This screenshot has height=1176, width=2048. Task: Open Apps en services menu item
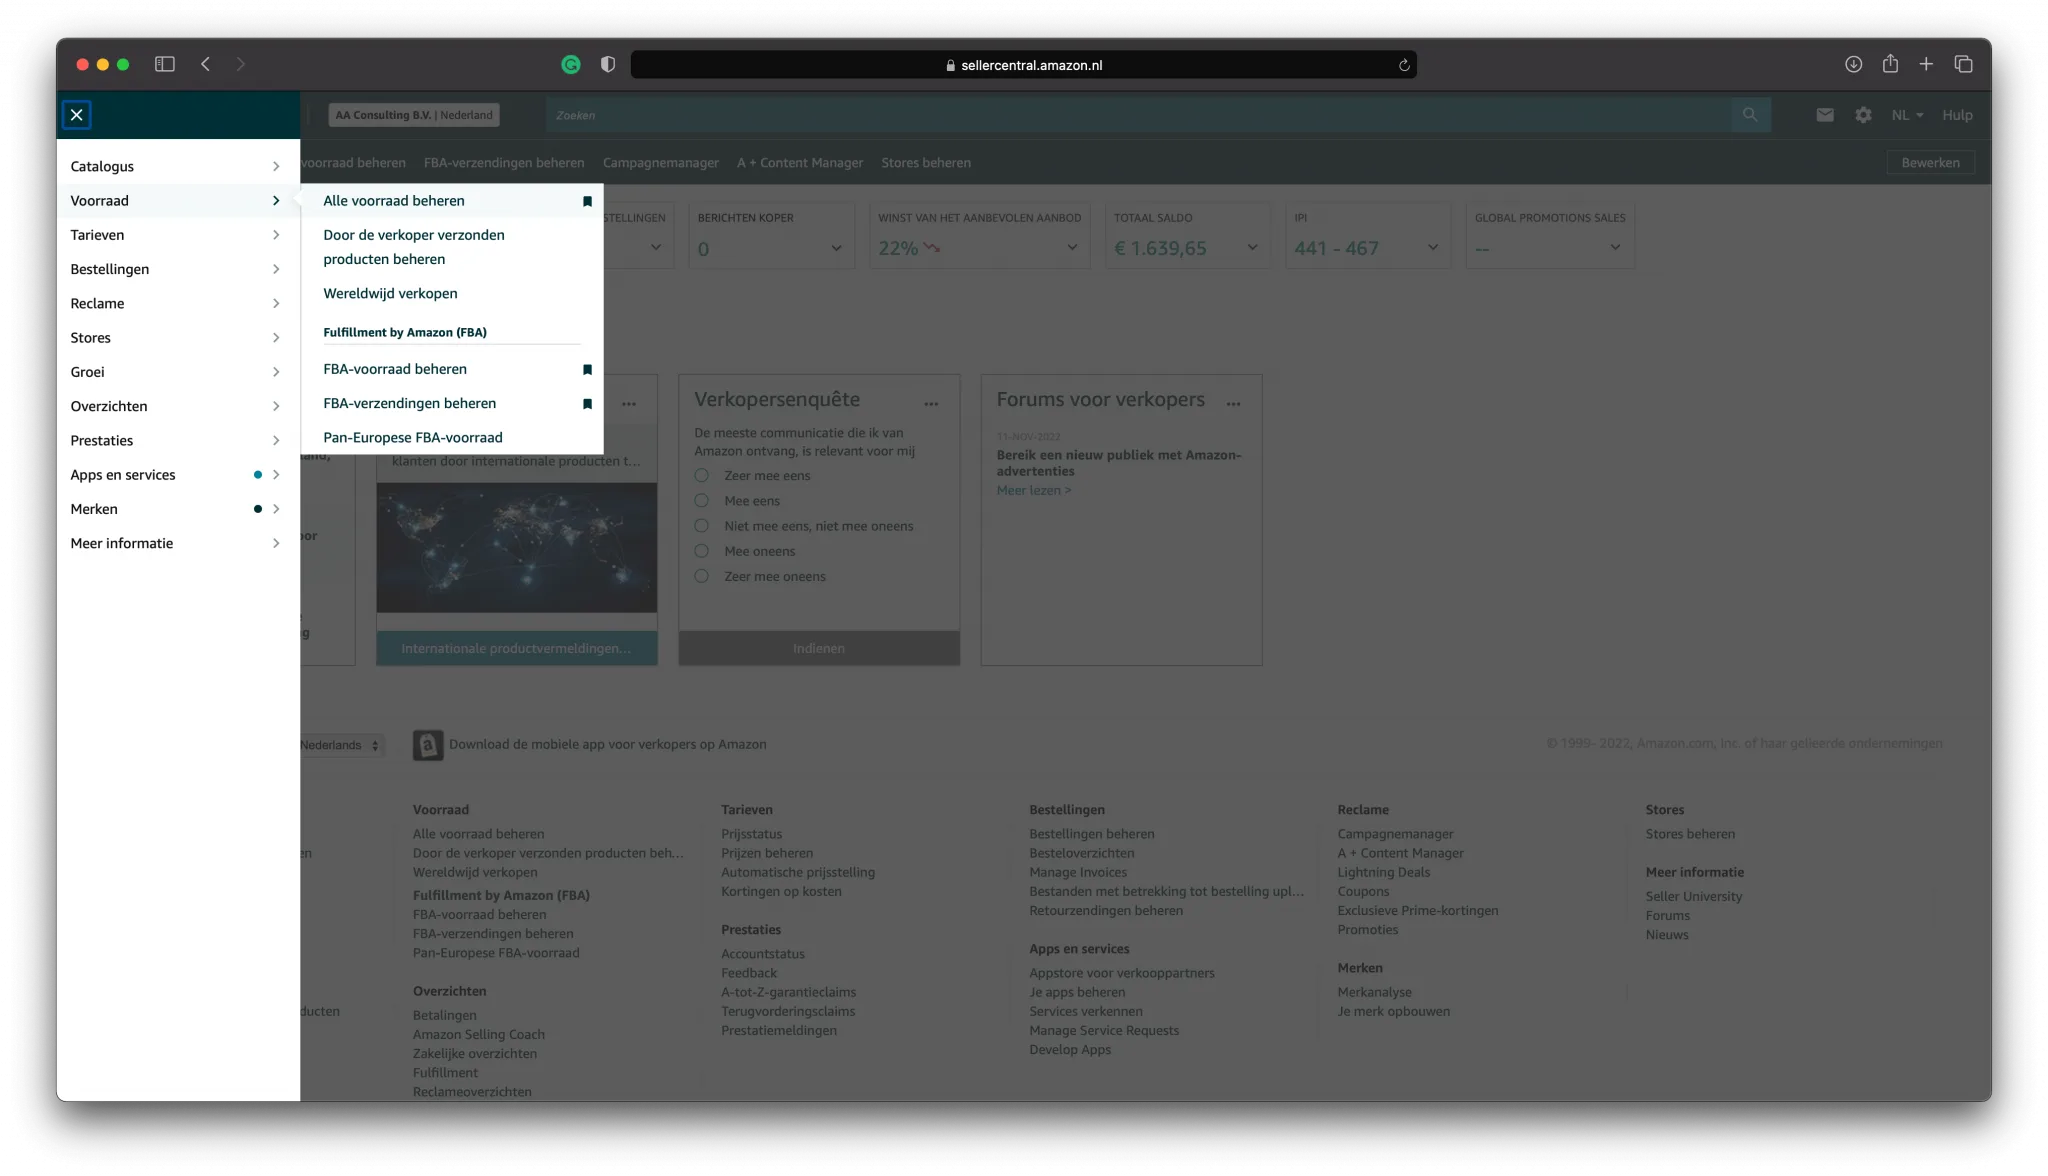click(178, 475)
